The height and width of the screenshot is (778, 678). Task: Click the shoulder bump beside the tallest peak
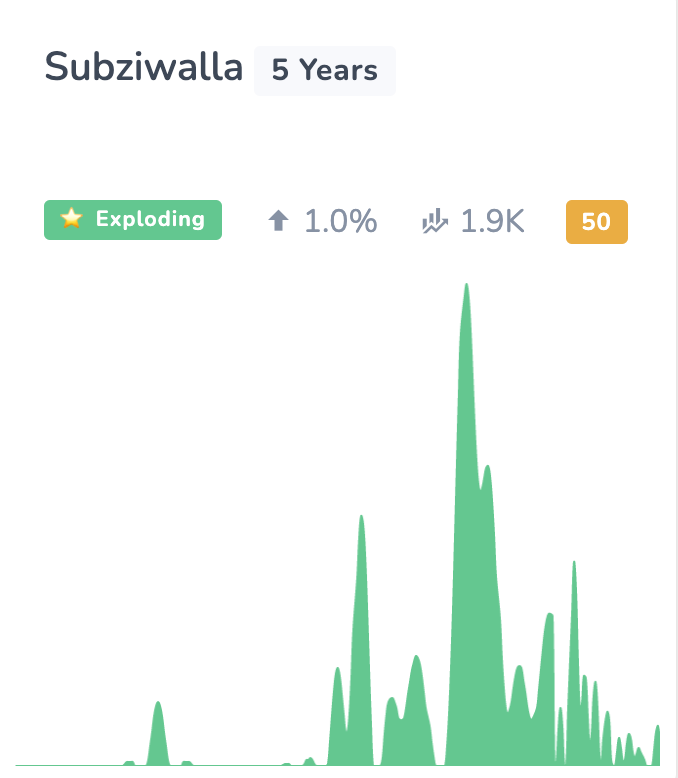tap(488, 496)
